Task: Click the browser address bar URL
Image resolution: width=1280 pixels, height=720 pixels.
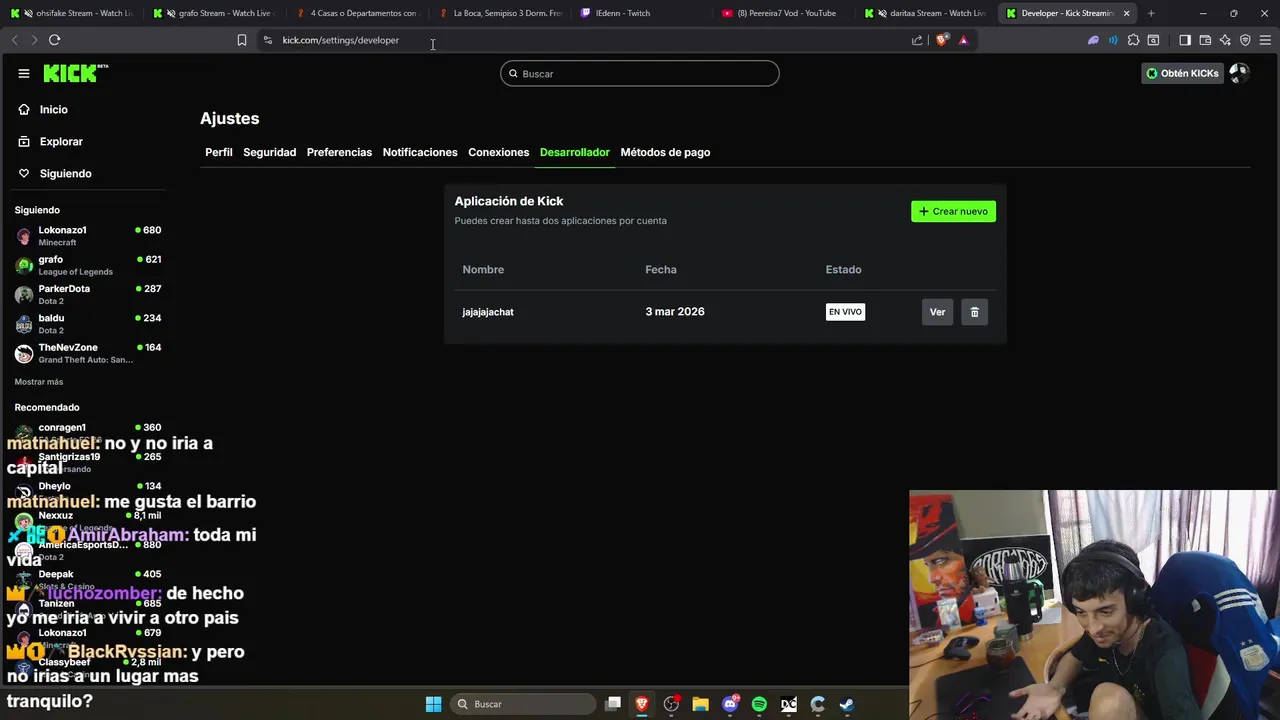Action: (341, 40)
